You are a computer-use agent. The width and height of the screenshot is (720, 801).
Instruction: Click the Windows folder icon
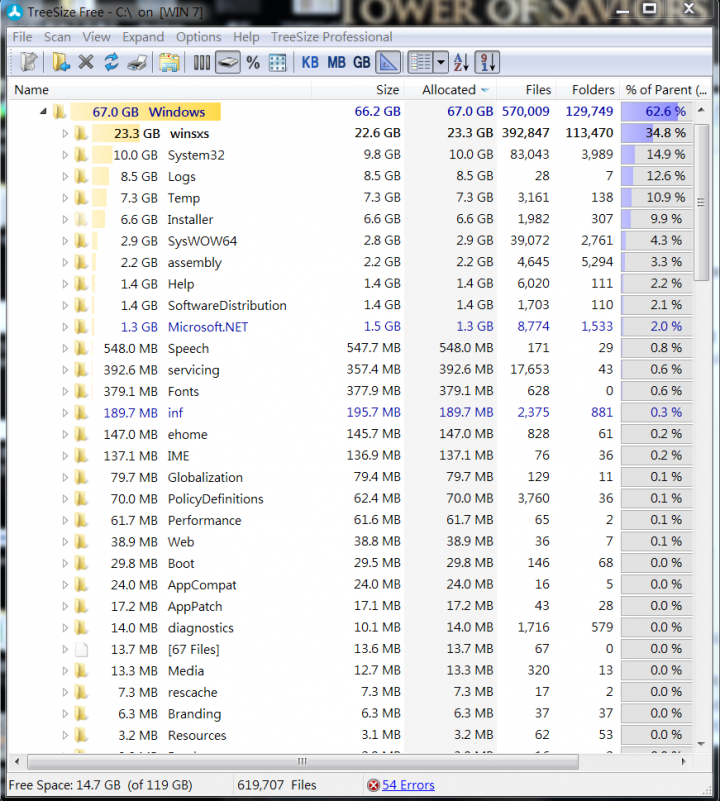[60, 111]
